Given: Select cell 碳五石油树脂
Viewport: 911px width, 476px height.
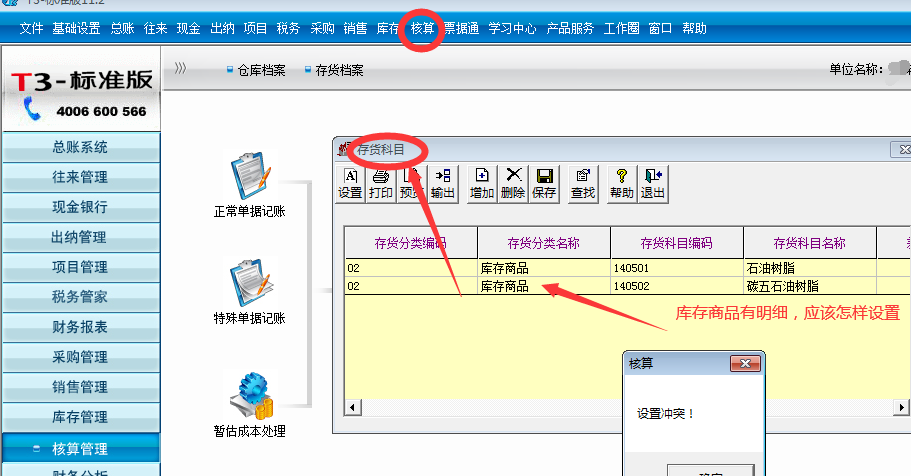Looking at the screenshot, I should [810, 286].
